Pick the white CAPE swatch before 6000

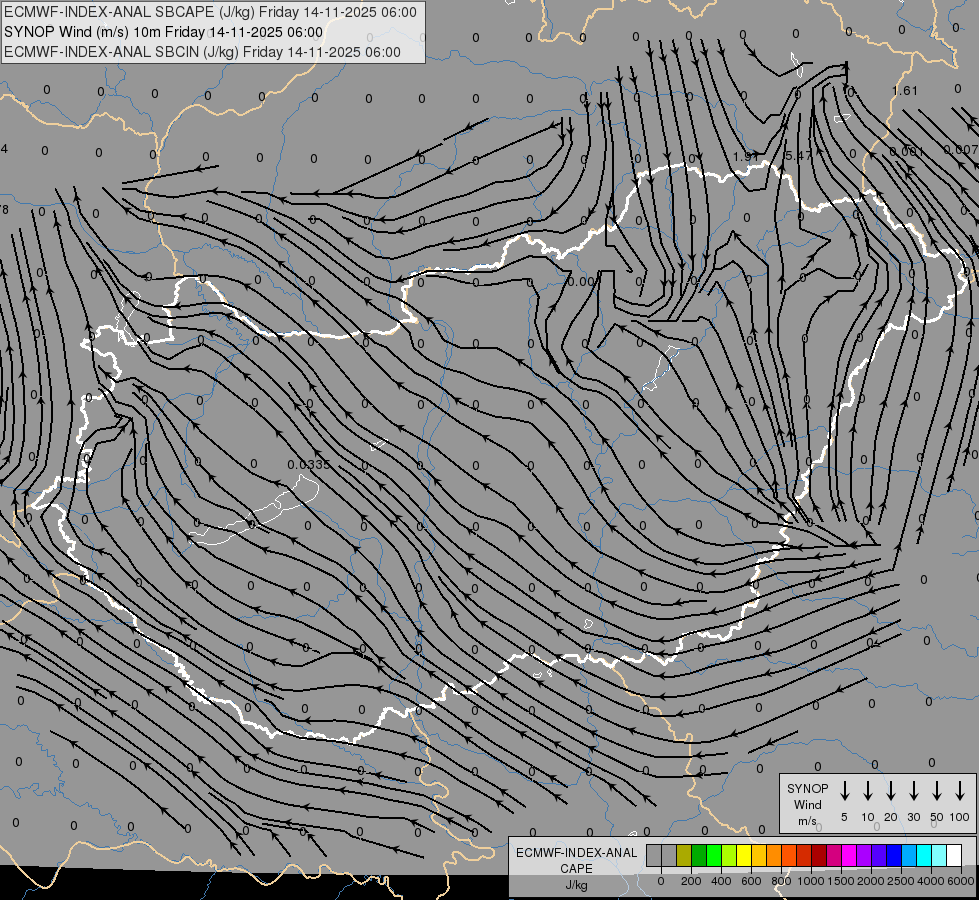click(955, 855)
